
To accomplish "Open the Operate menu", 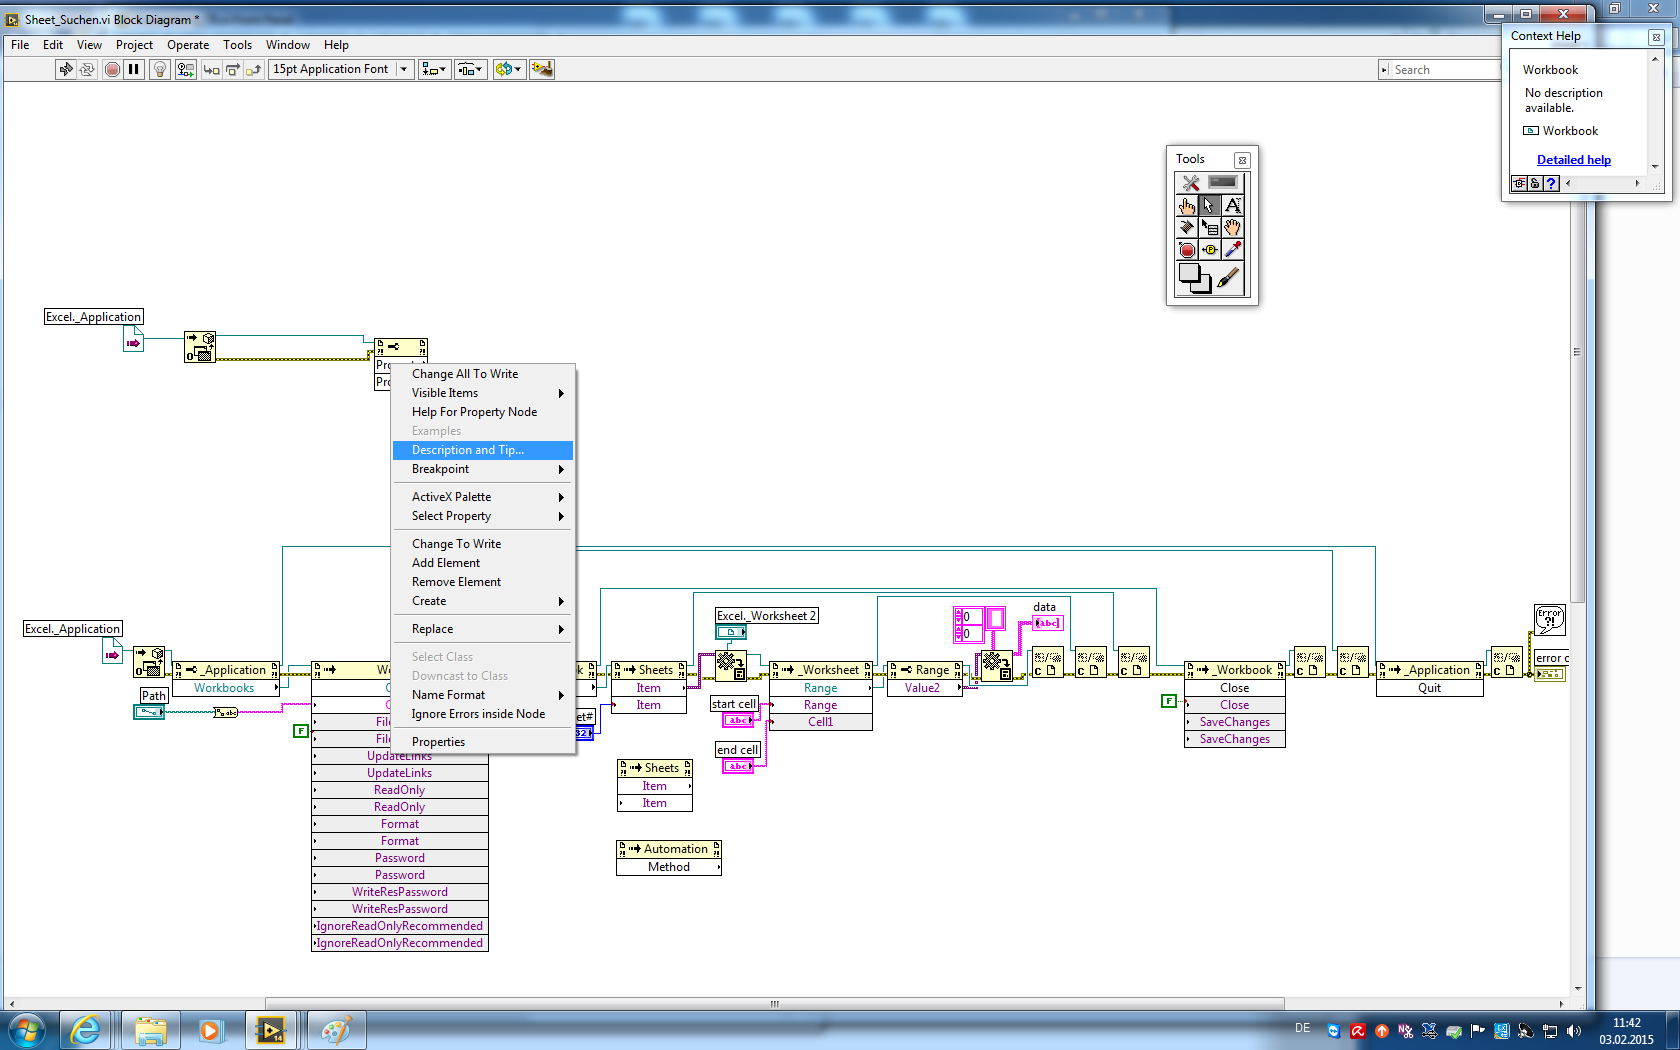I will [x=188, y=45].
